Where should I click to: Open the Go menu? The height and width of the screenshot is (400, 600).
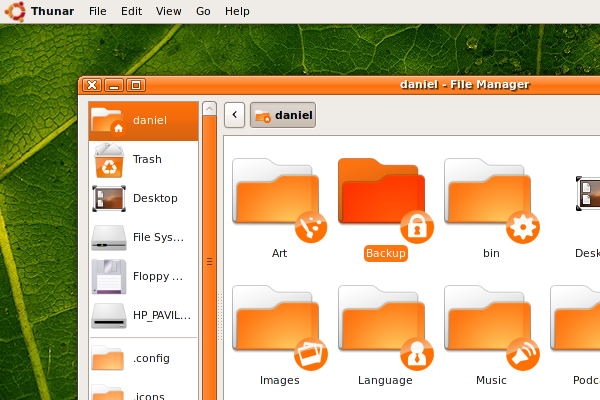tap(203, 11)
